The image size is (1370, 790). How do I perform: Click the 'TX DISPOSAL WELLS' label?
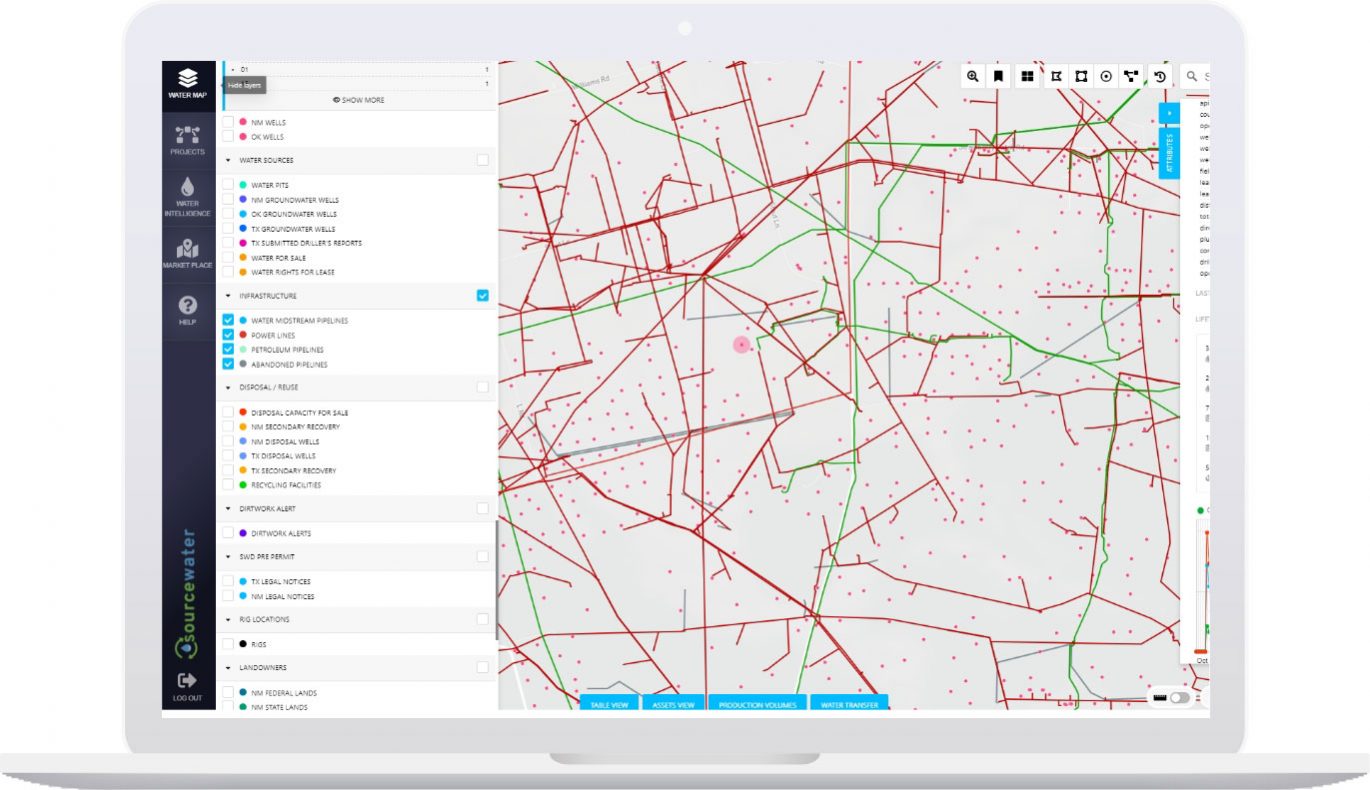(x=285, y=456)
